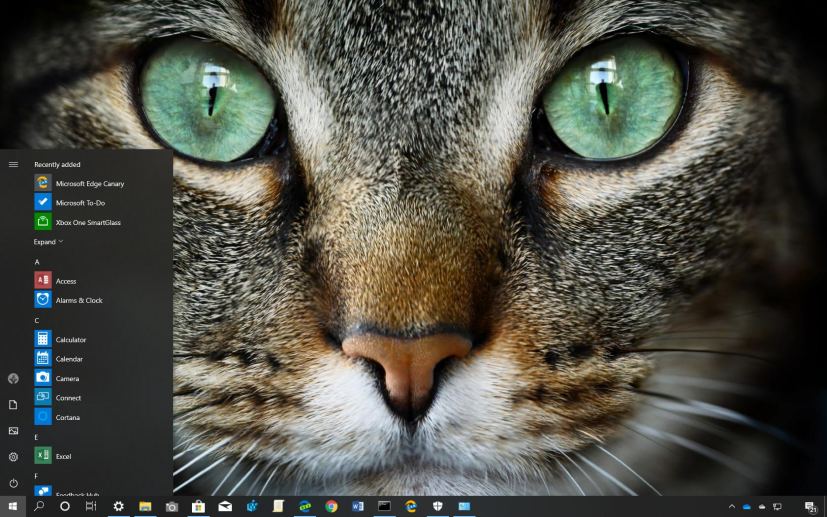The height and width of the screenshot is (517, 827).
Task: Open the blue OneDrive tray icon
Action: tap(747, 507)
